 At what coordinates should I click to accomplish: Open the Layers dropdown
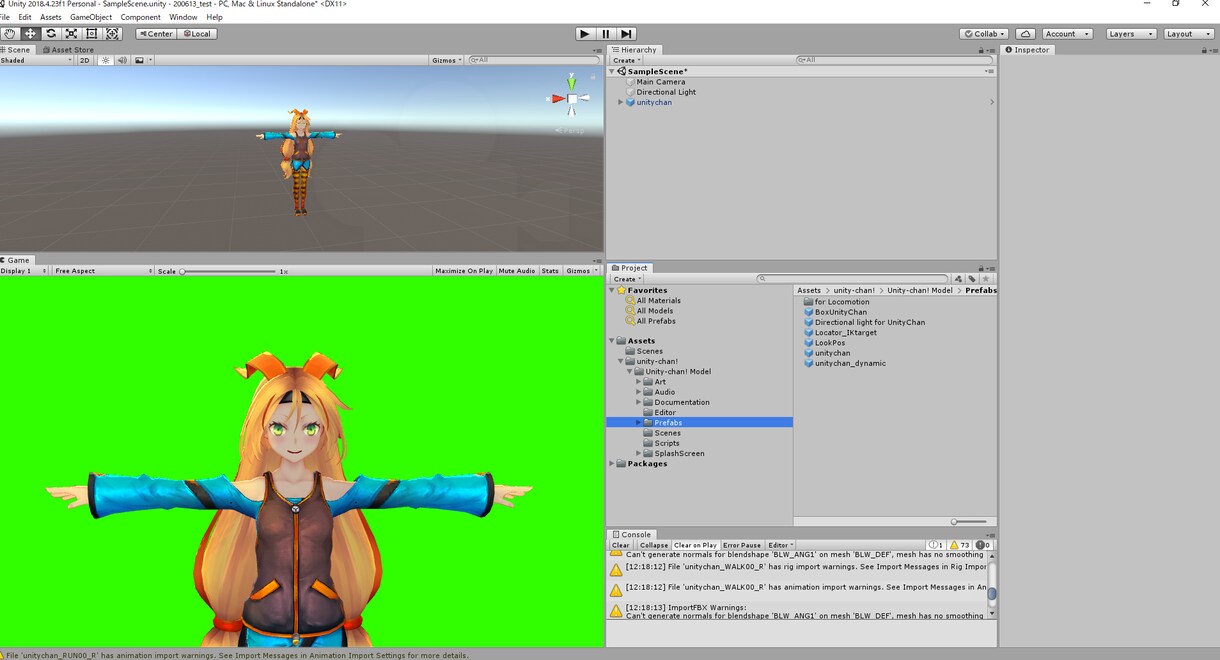pos(1131,34)
